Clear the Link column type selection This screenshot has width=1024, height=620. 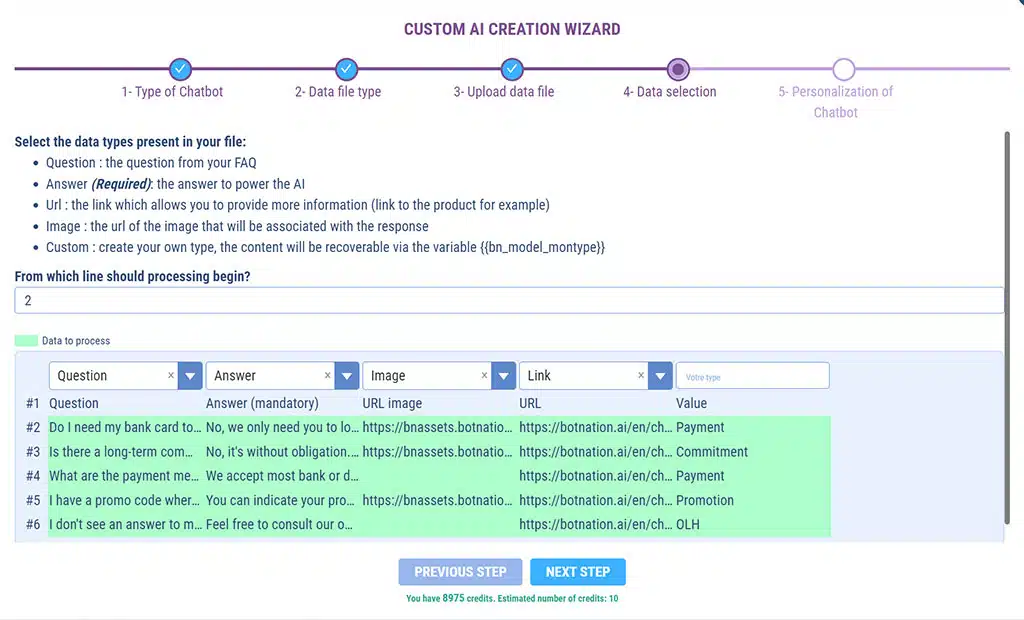point(641,376)
